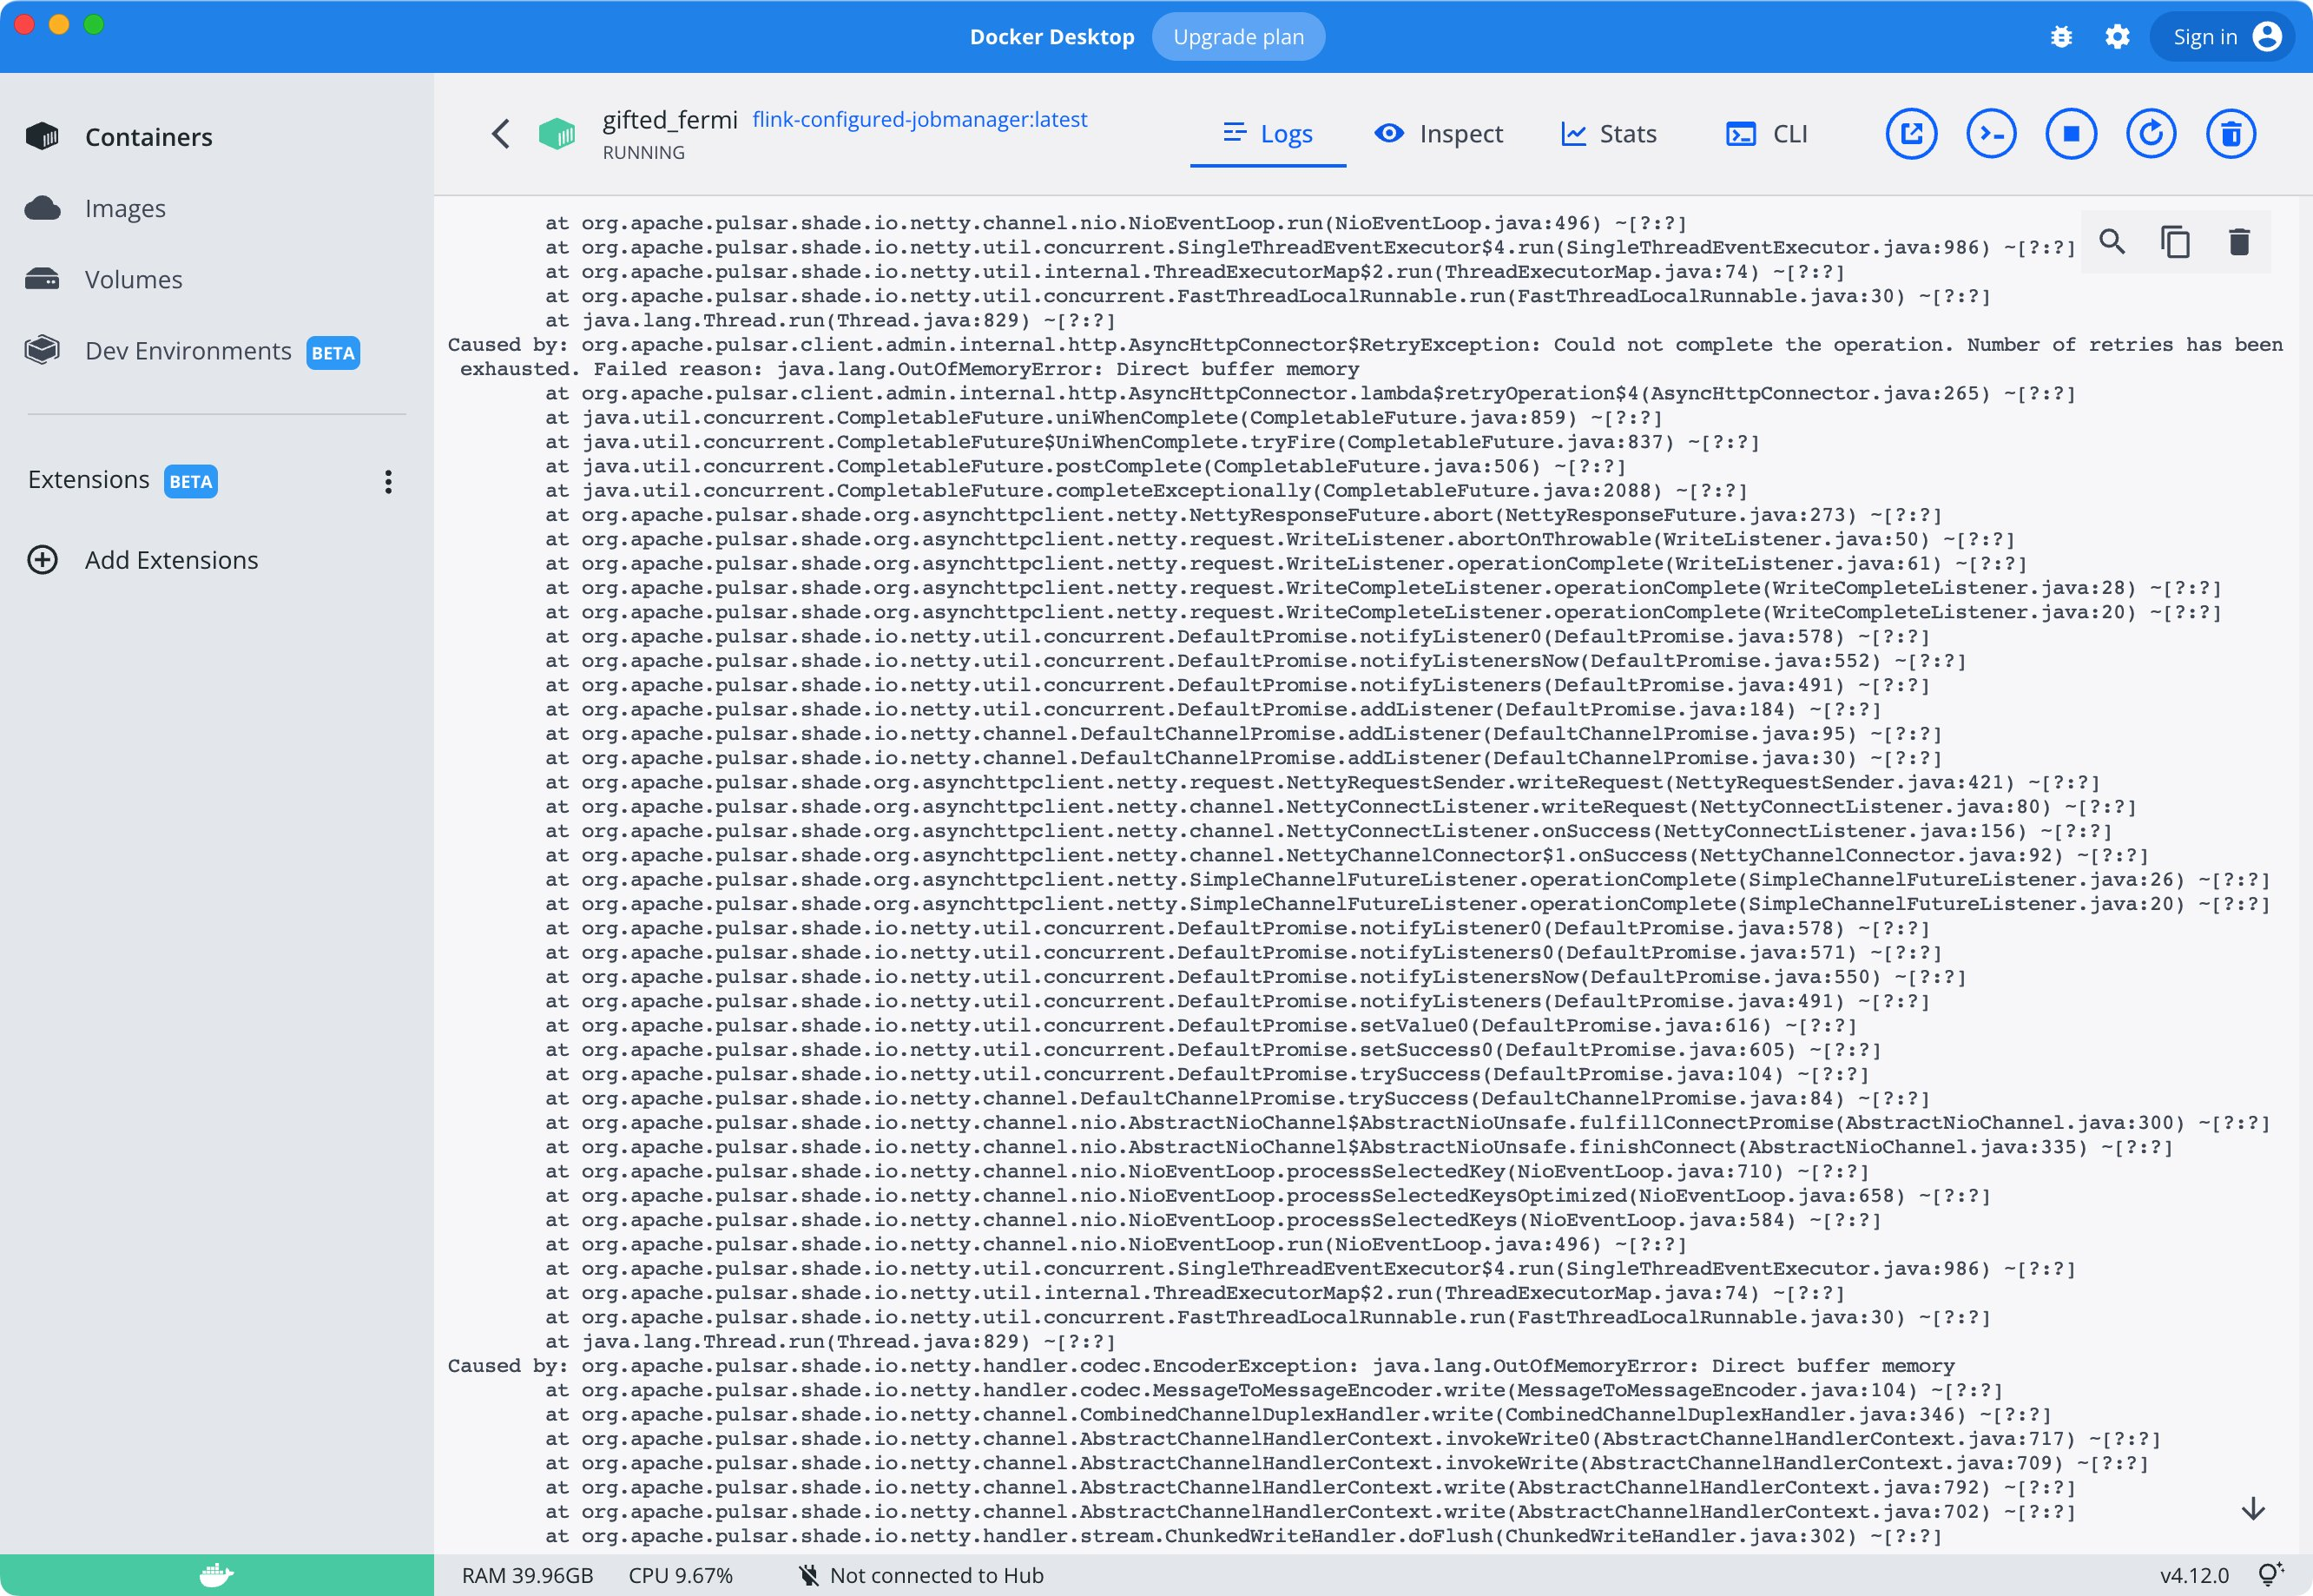Click the Add Extensions plus icon
Screen dimensions: 2313x1596
pos(42,560)
